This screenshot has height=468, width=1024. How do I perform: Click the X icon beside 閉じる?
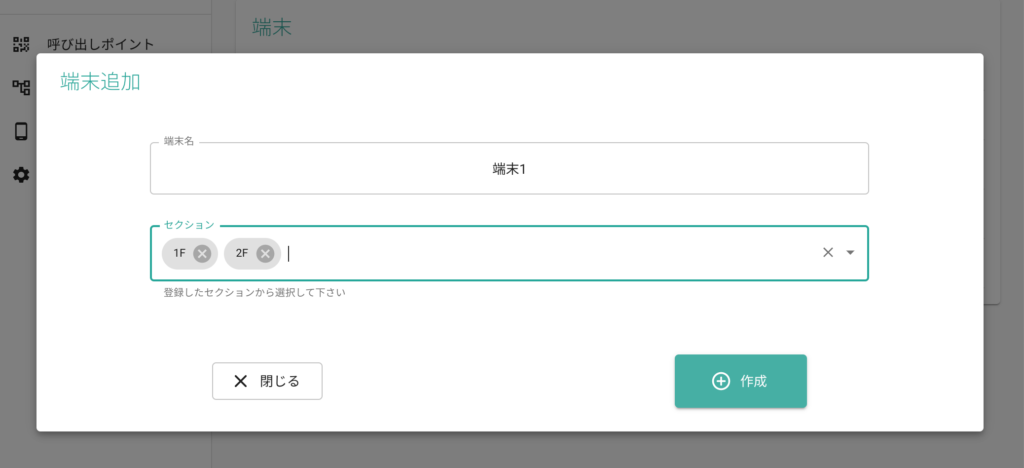(x=240, y=381)
